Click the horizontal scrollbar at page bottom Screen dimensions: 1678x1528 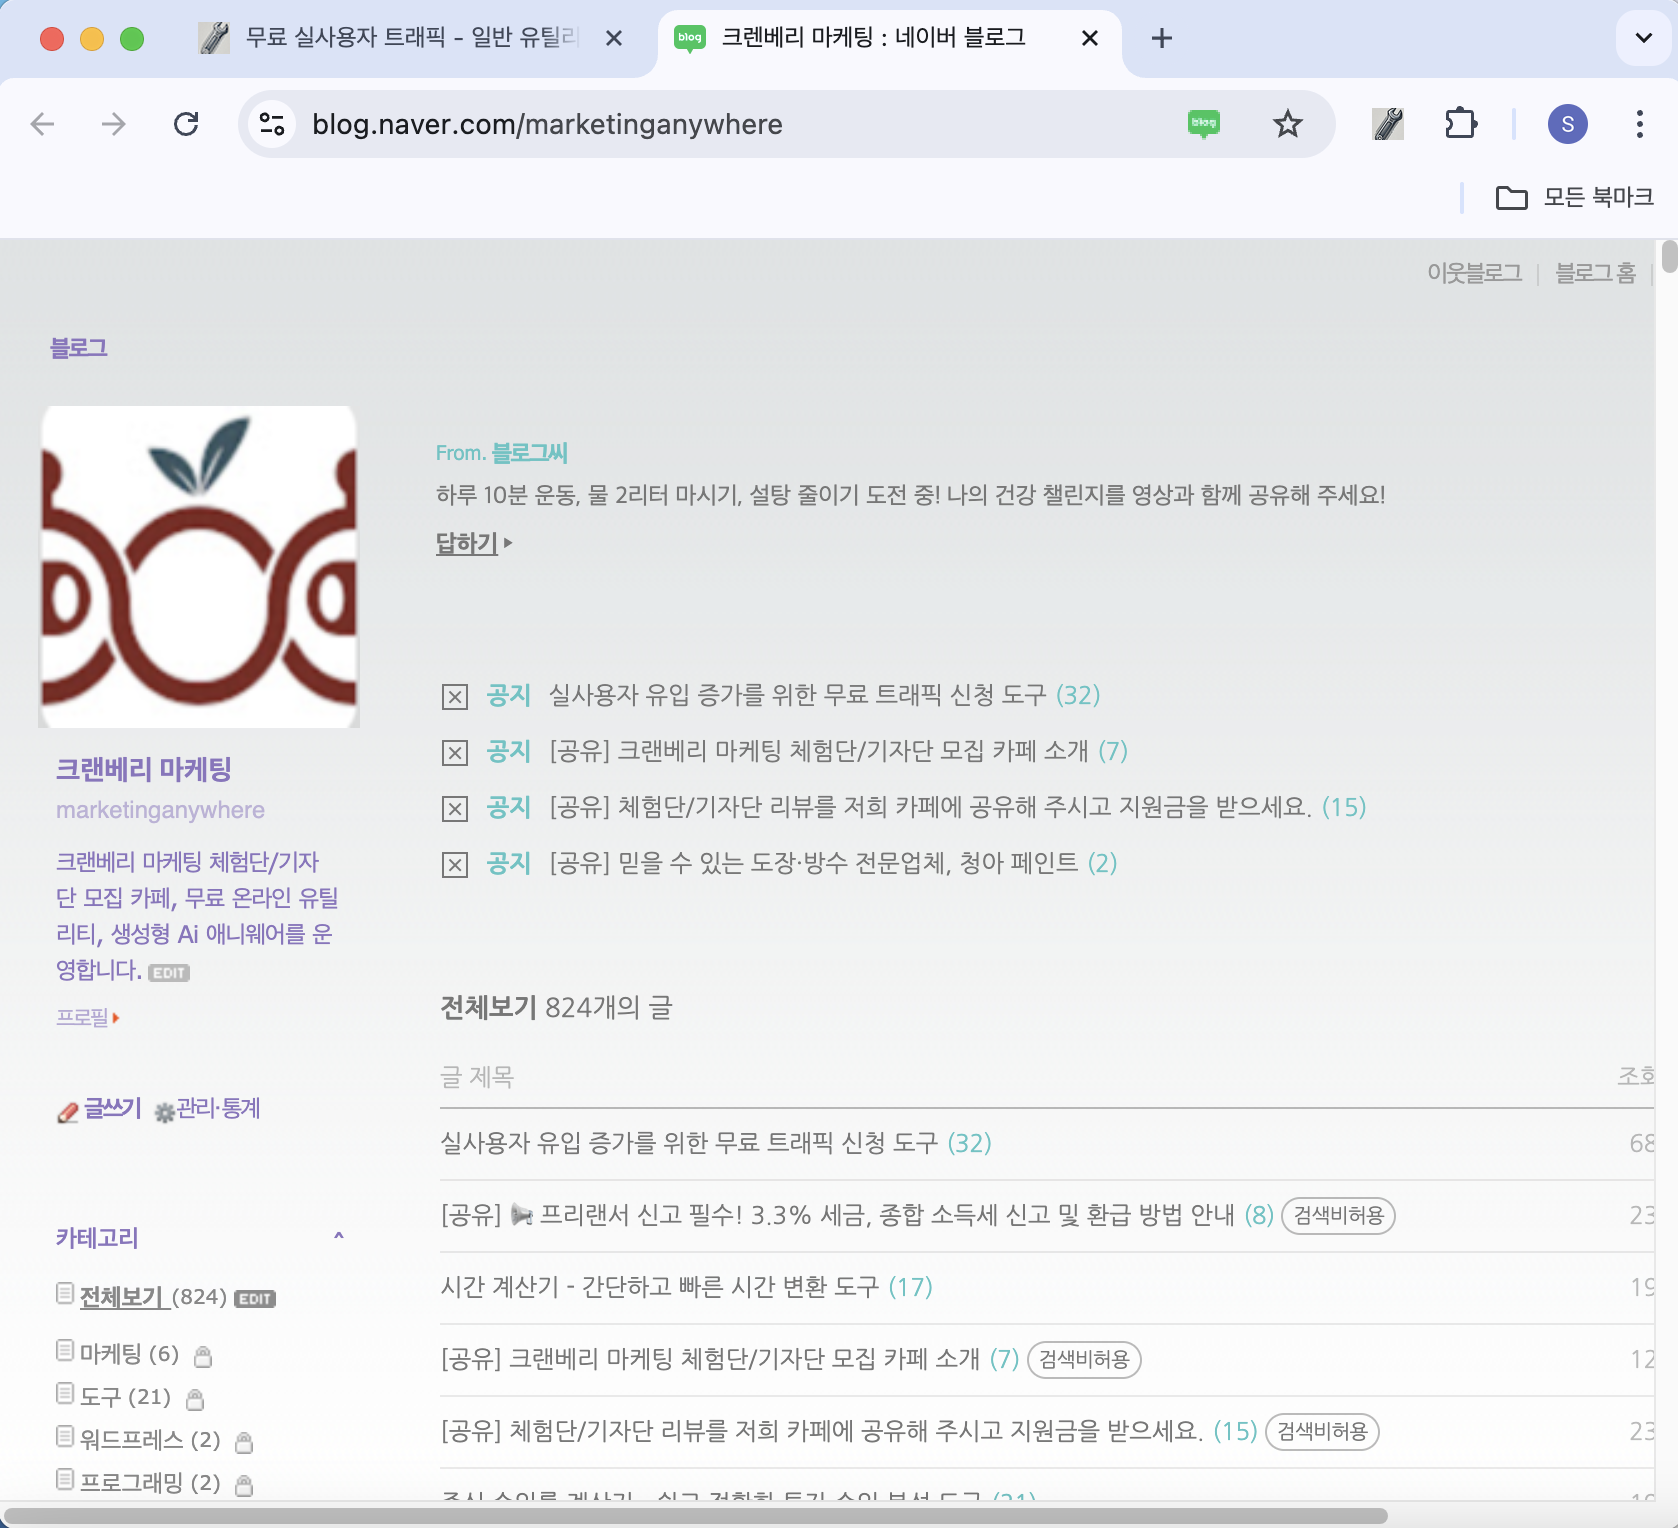(695, 1516)
